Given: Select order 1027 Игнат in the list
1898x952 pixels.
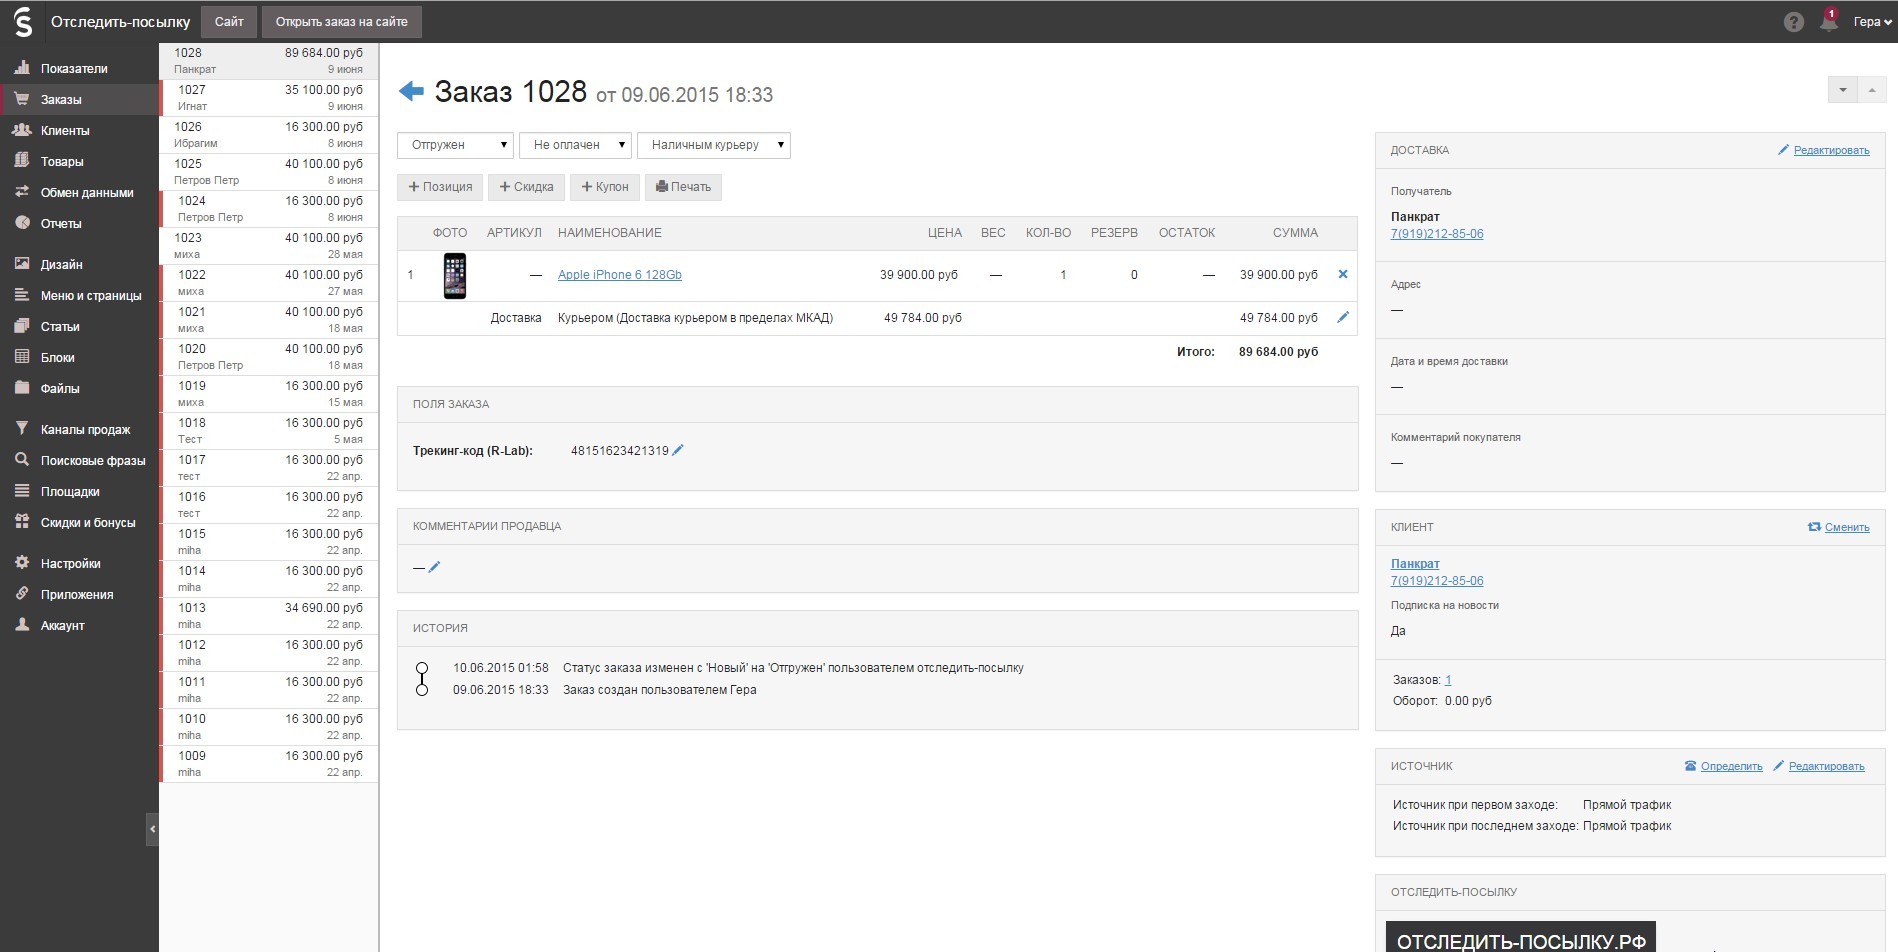Looking at the screenshot, I should 269,98.
